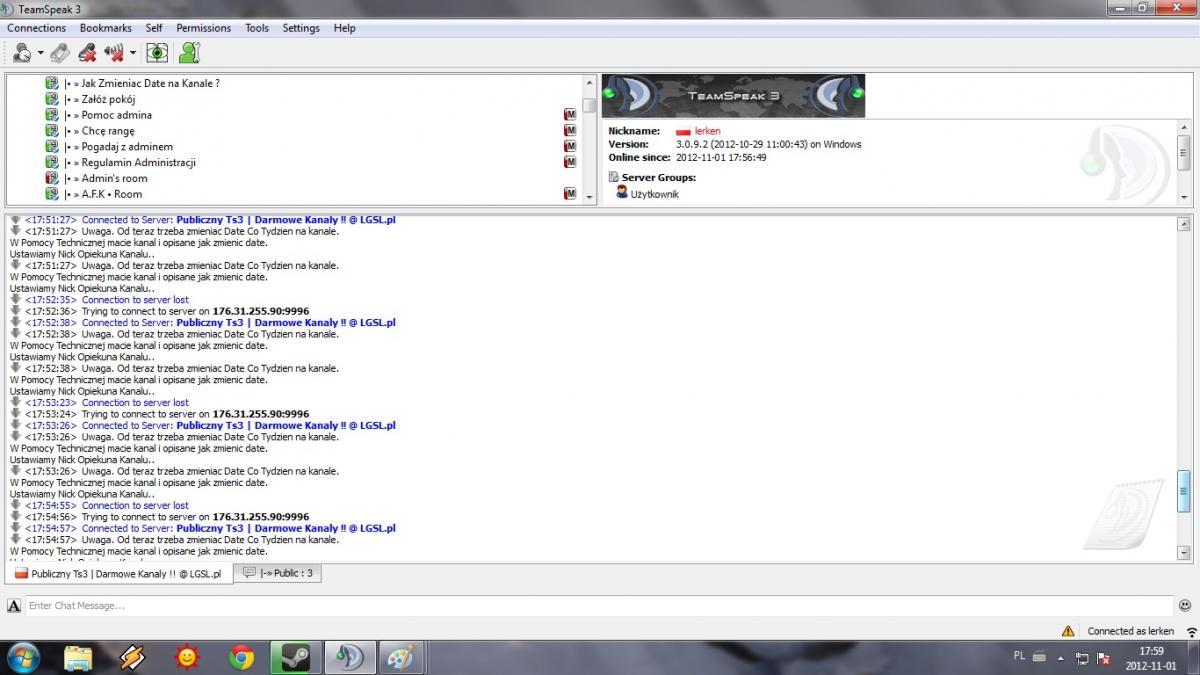
Task: Click server name link at 17:51:27 log line
Action: (286, 220)
